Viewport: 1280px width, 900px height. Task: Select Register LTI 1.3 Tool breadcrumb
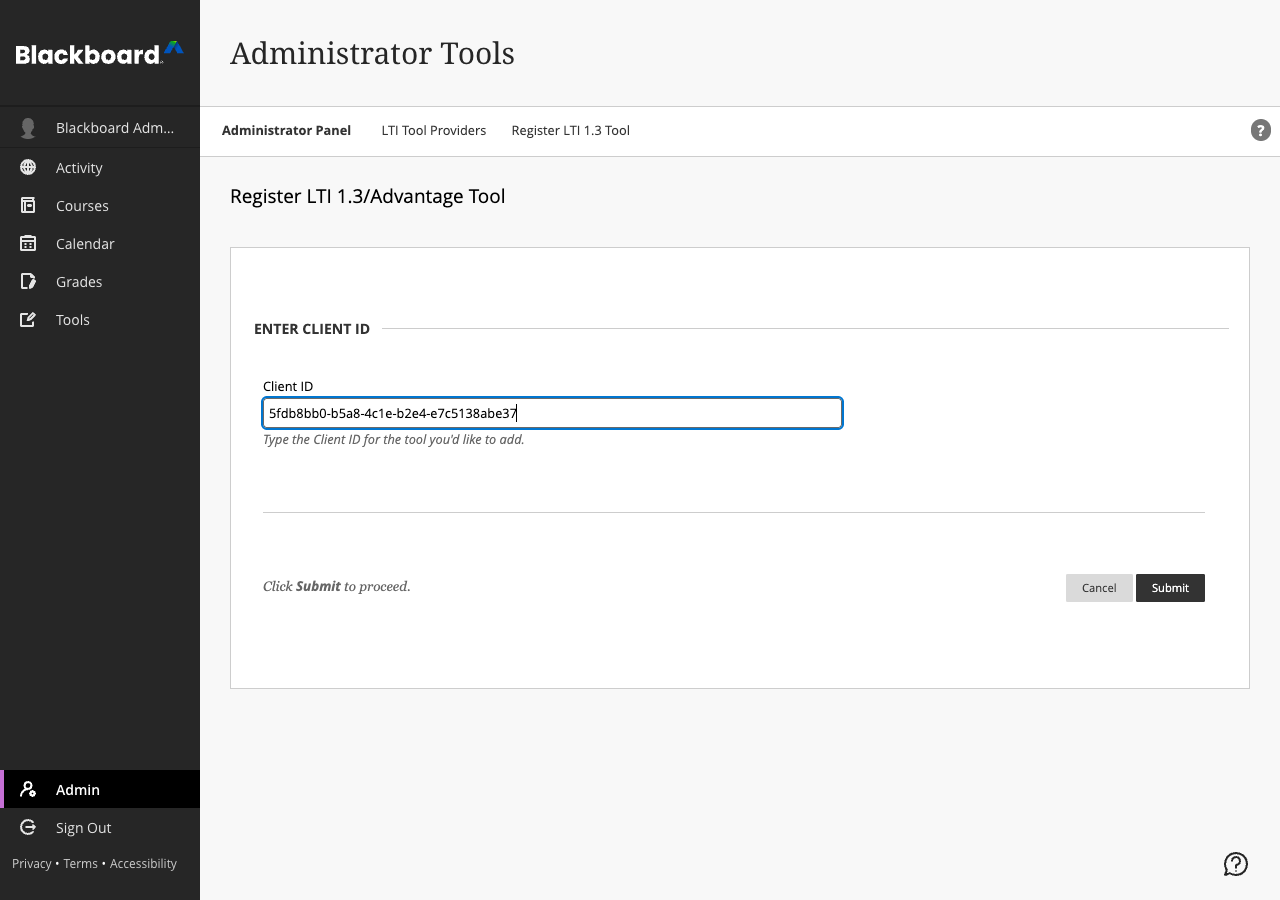click(x=570, y=131)
